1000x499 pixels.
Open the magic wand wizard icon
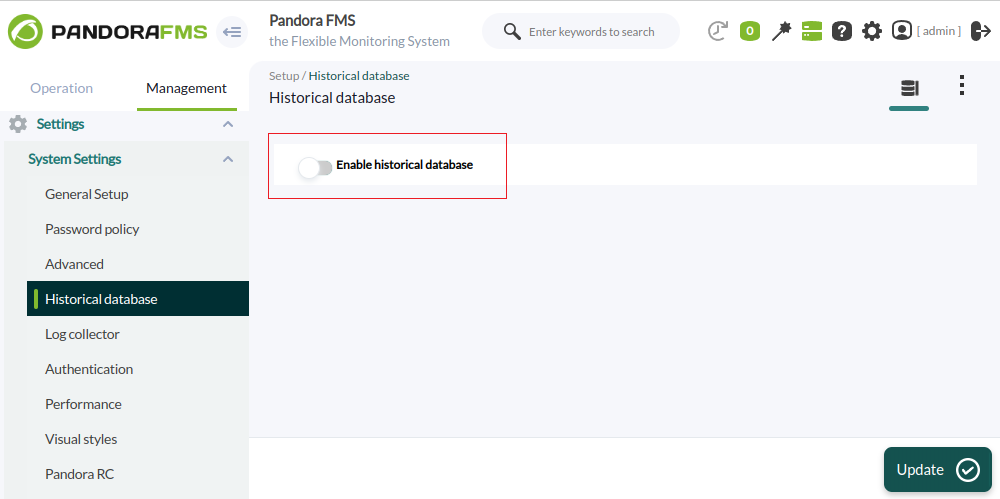click(x=781, y=31)
